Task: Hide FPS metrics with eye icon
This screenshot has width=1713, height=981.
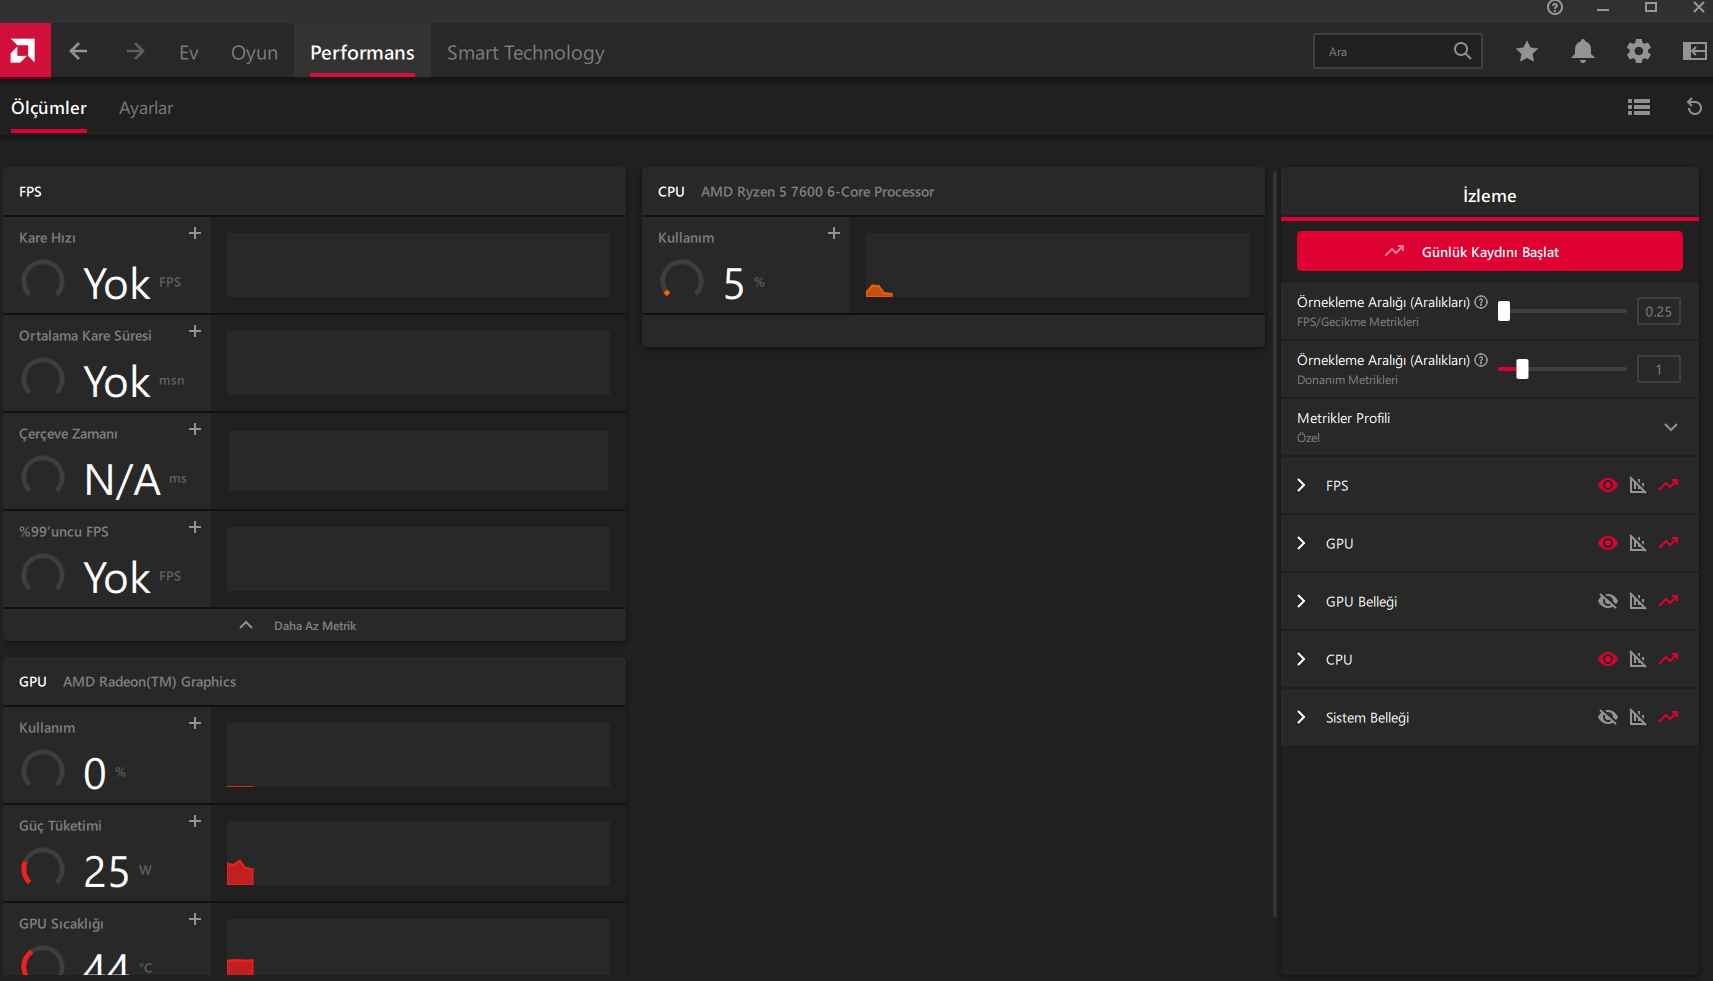Action: (1607, 485)
